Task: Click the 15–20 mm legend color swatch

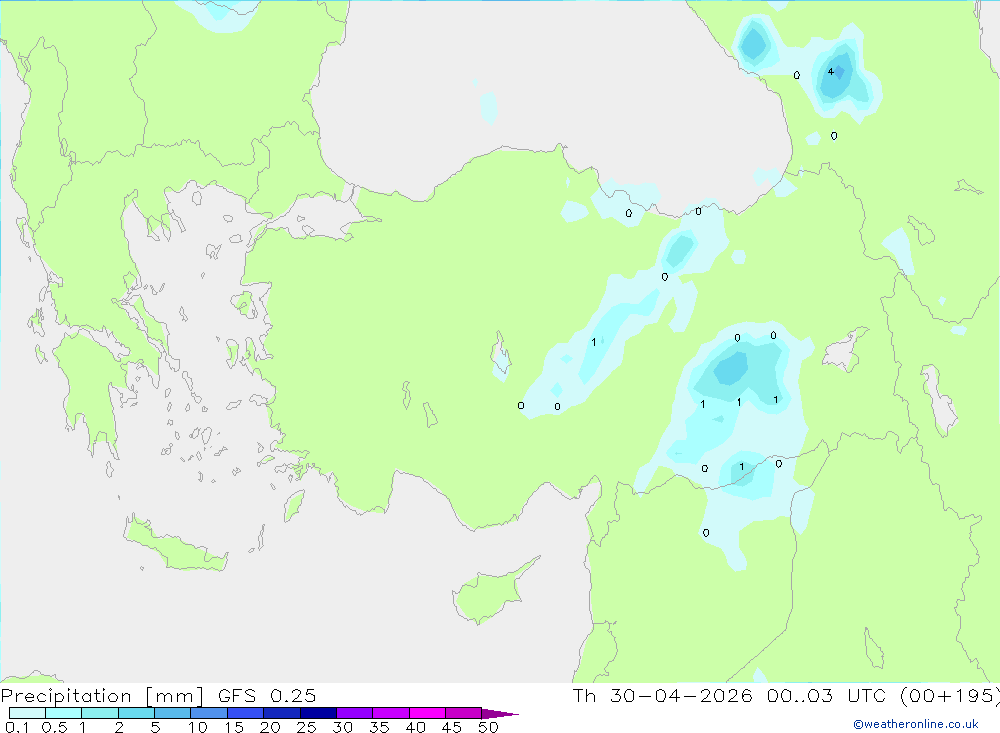Action: click(246, 713)
